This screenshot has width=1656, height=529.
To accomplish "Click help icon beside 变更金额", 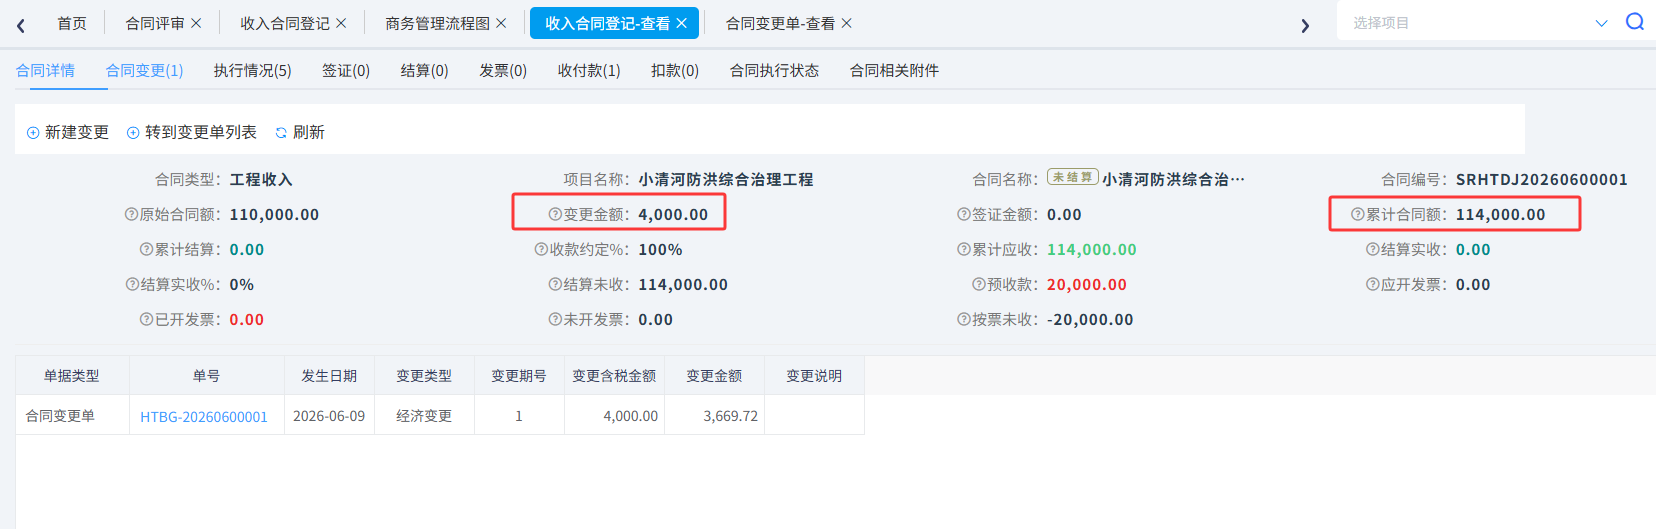I will pos(555,214).
